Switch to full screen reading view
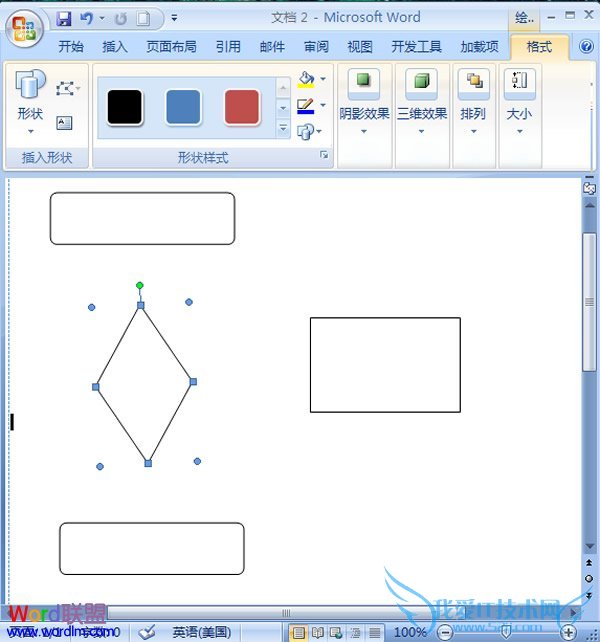The height and width of the screenshot is (642, 600). [x=317, y=633]
